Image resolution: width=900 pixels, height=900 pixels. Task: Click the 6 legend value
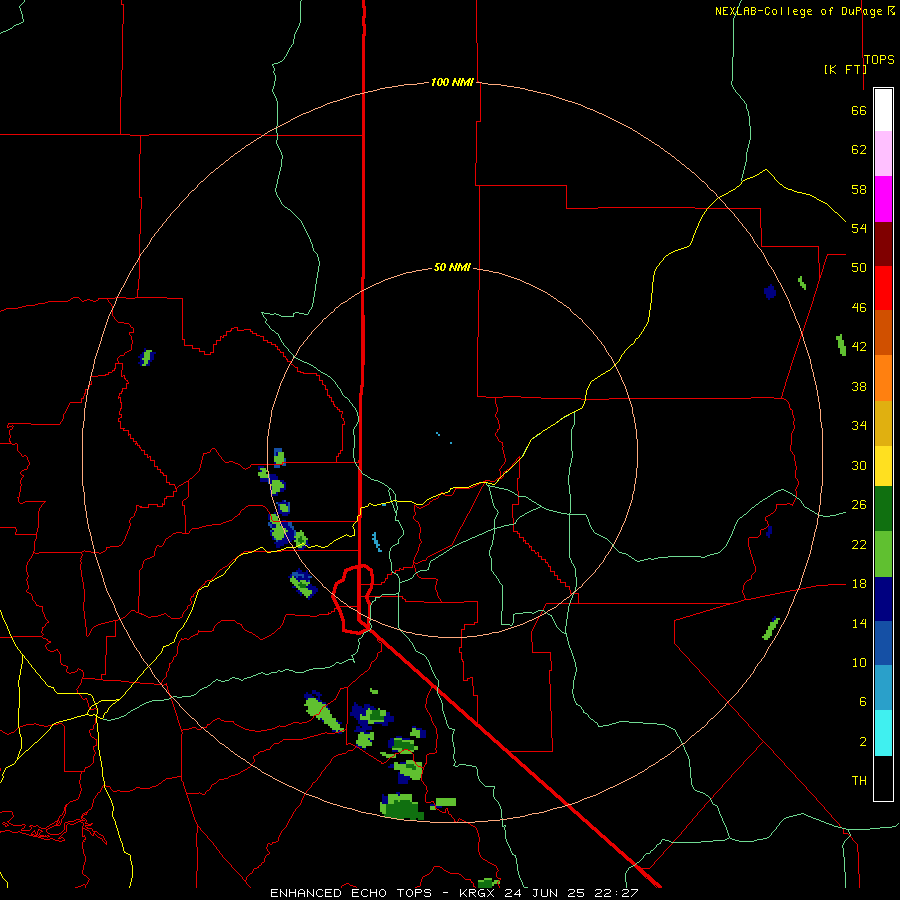(x=863, y=702)
